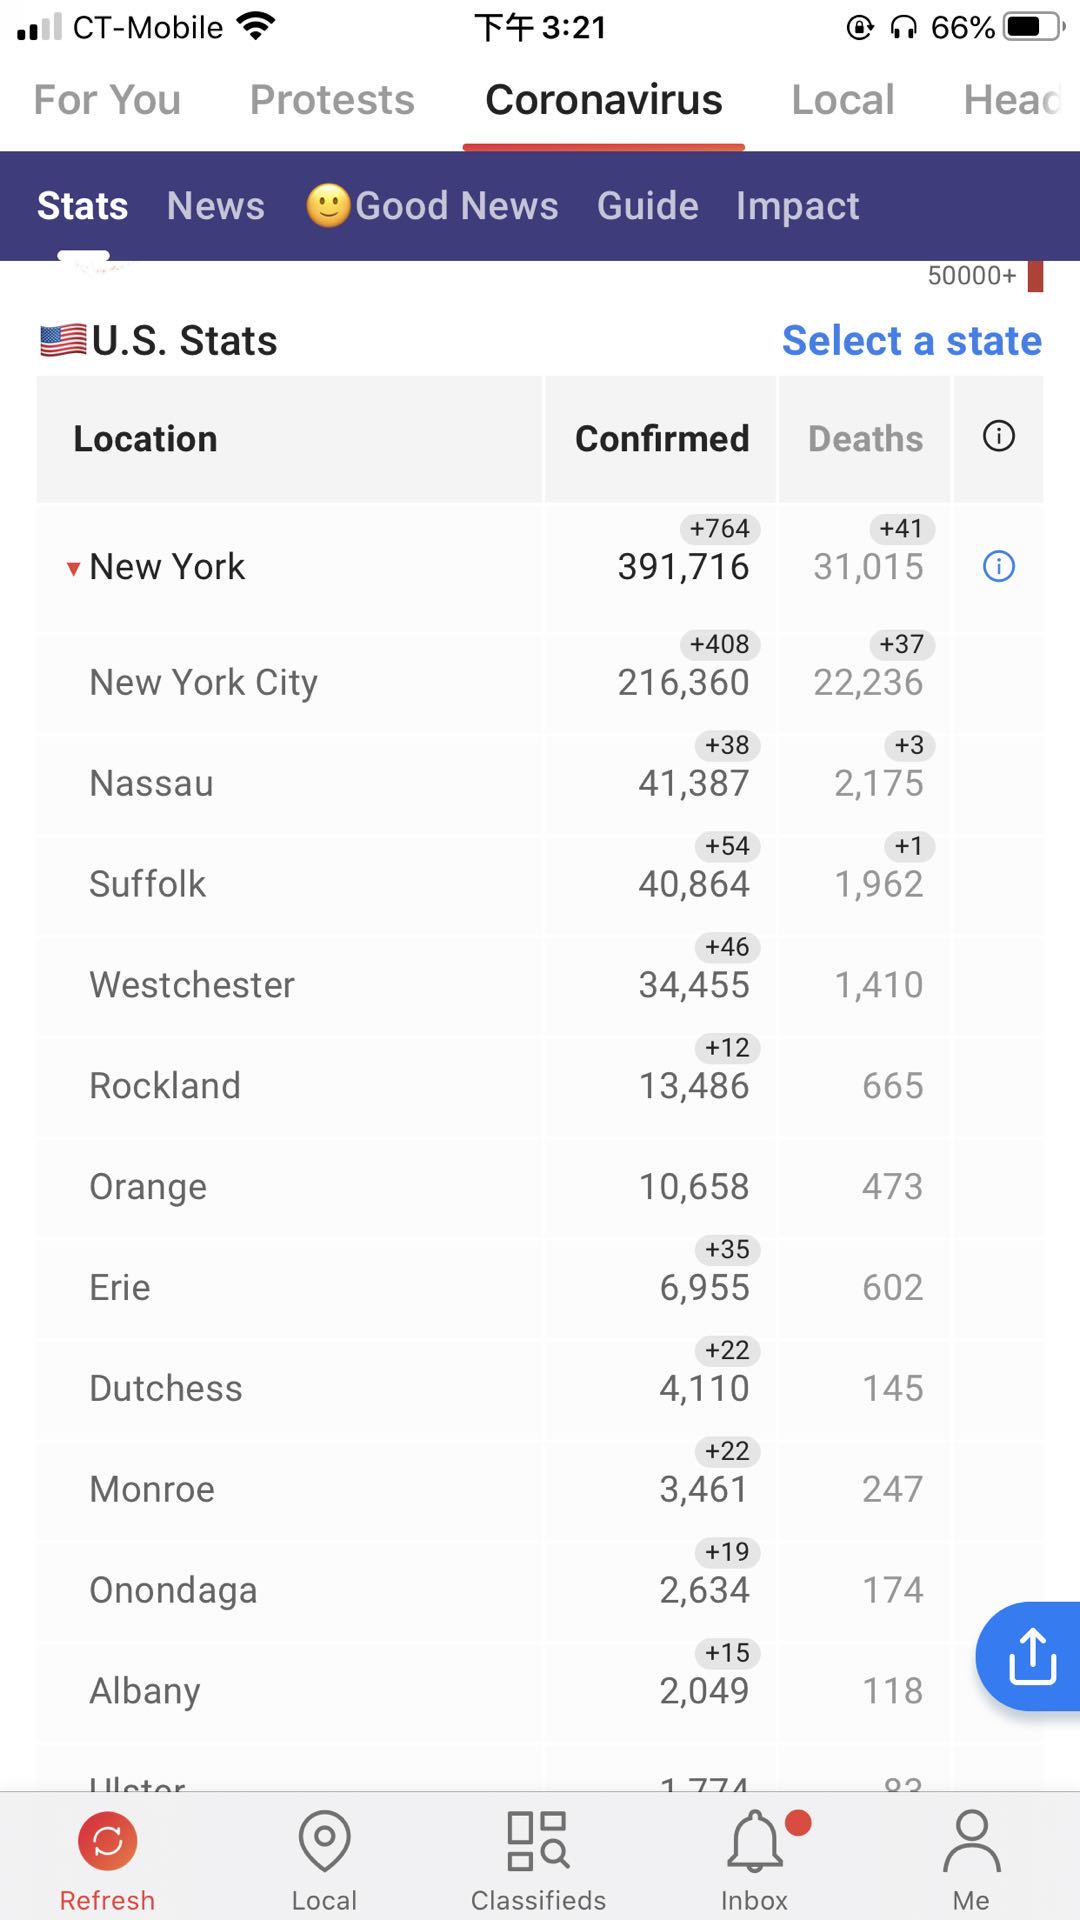Open the Good News section
Screen dimensions: 1080x1920
point(432,206)
